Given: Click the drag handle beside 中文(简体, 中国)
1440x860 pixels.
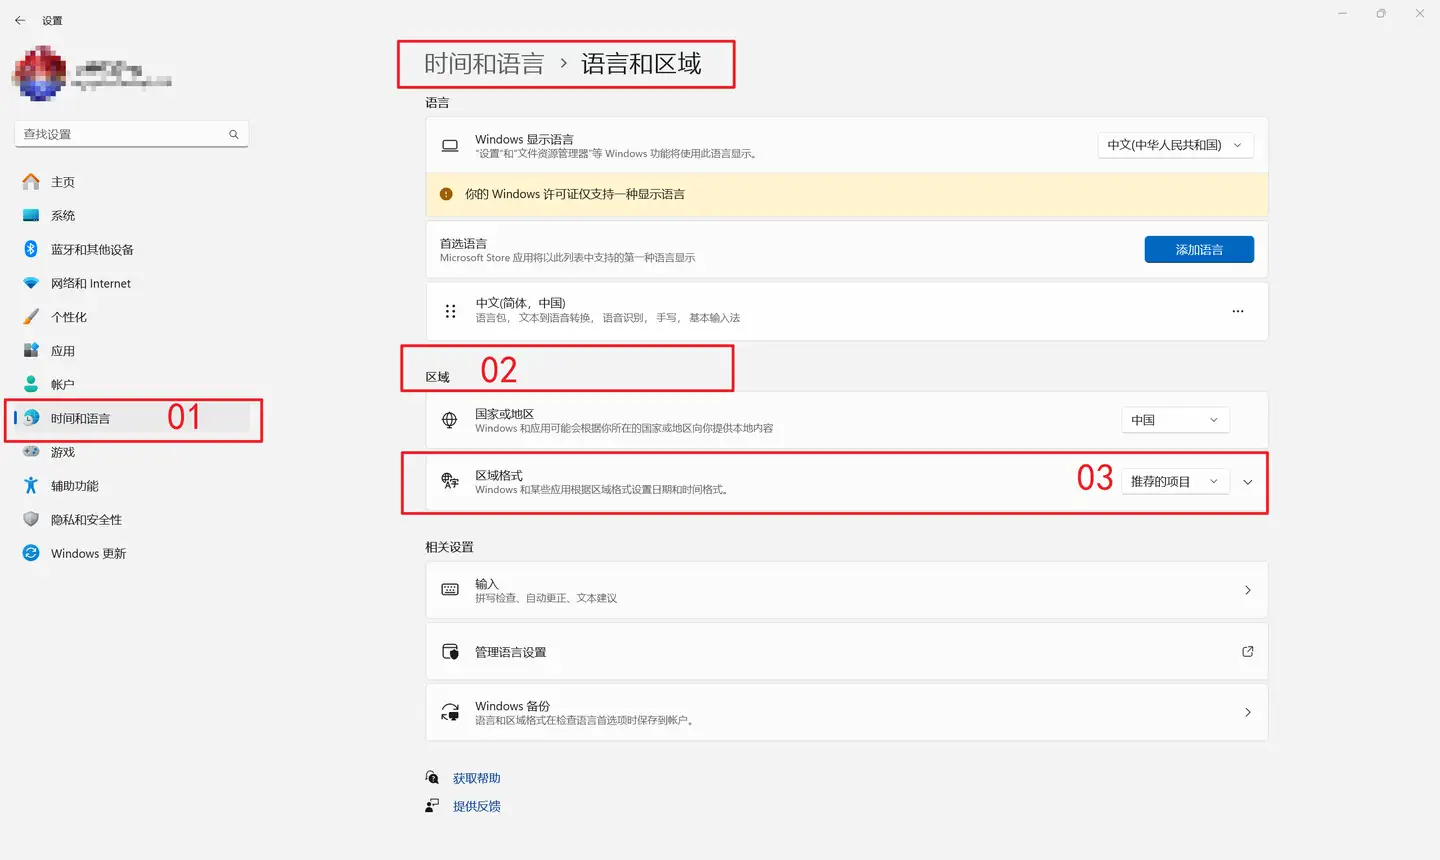Looking at the screenshot, I should pos(450,311).
